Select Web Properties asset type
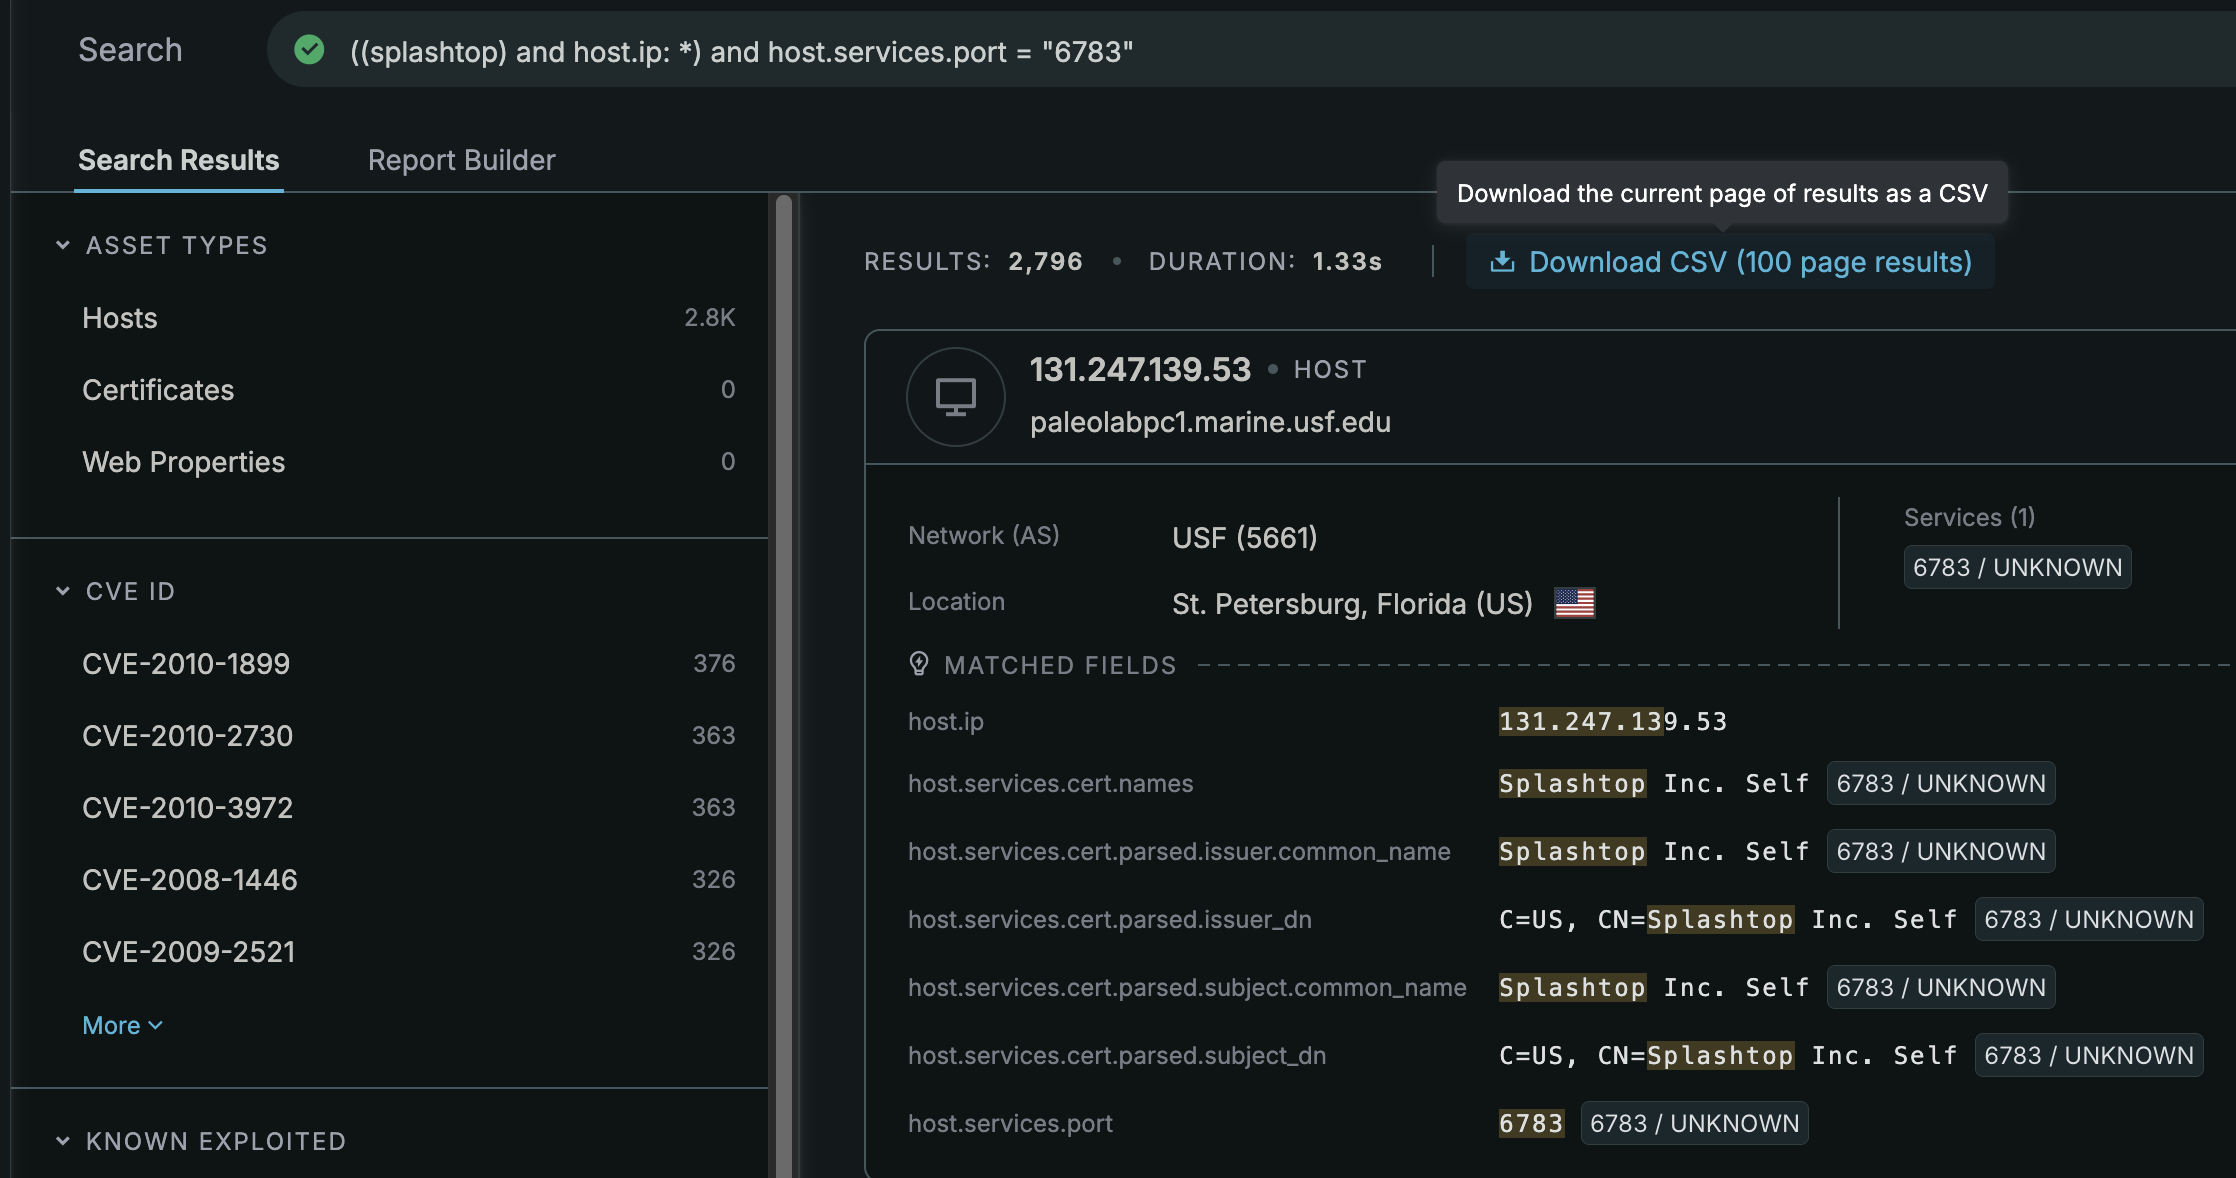 coord(184,462)
